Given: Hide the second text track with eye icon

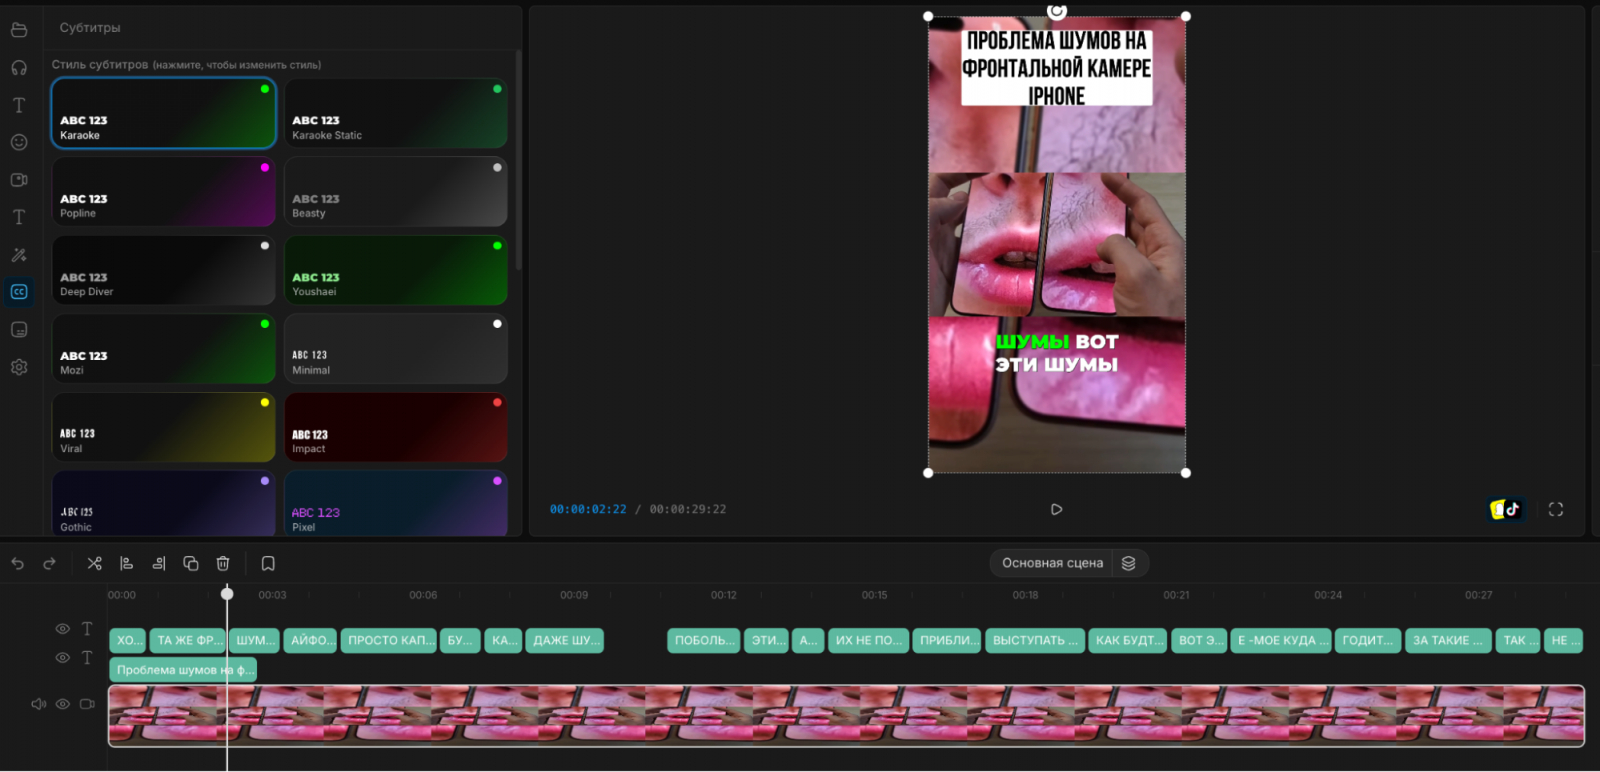Looking at the screenshot, I should (62, 658).
